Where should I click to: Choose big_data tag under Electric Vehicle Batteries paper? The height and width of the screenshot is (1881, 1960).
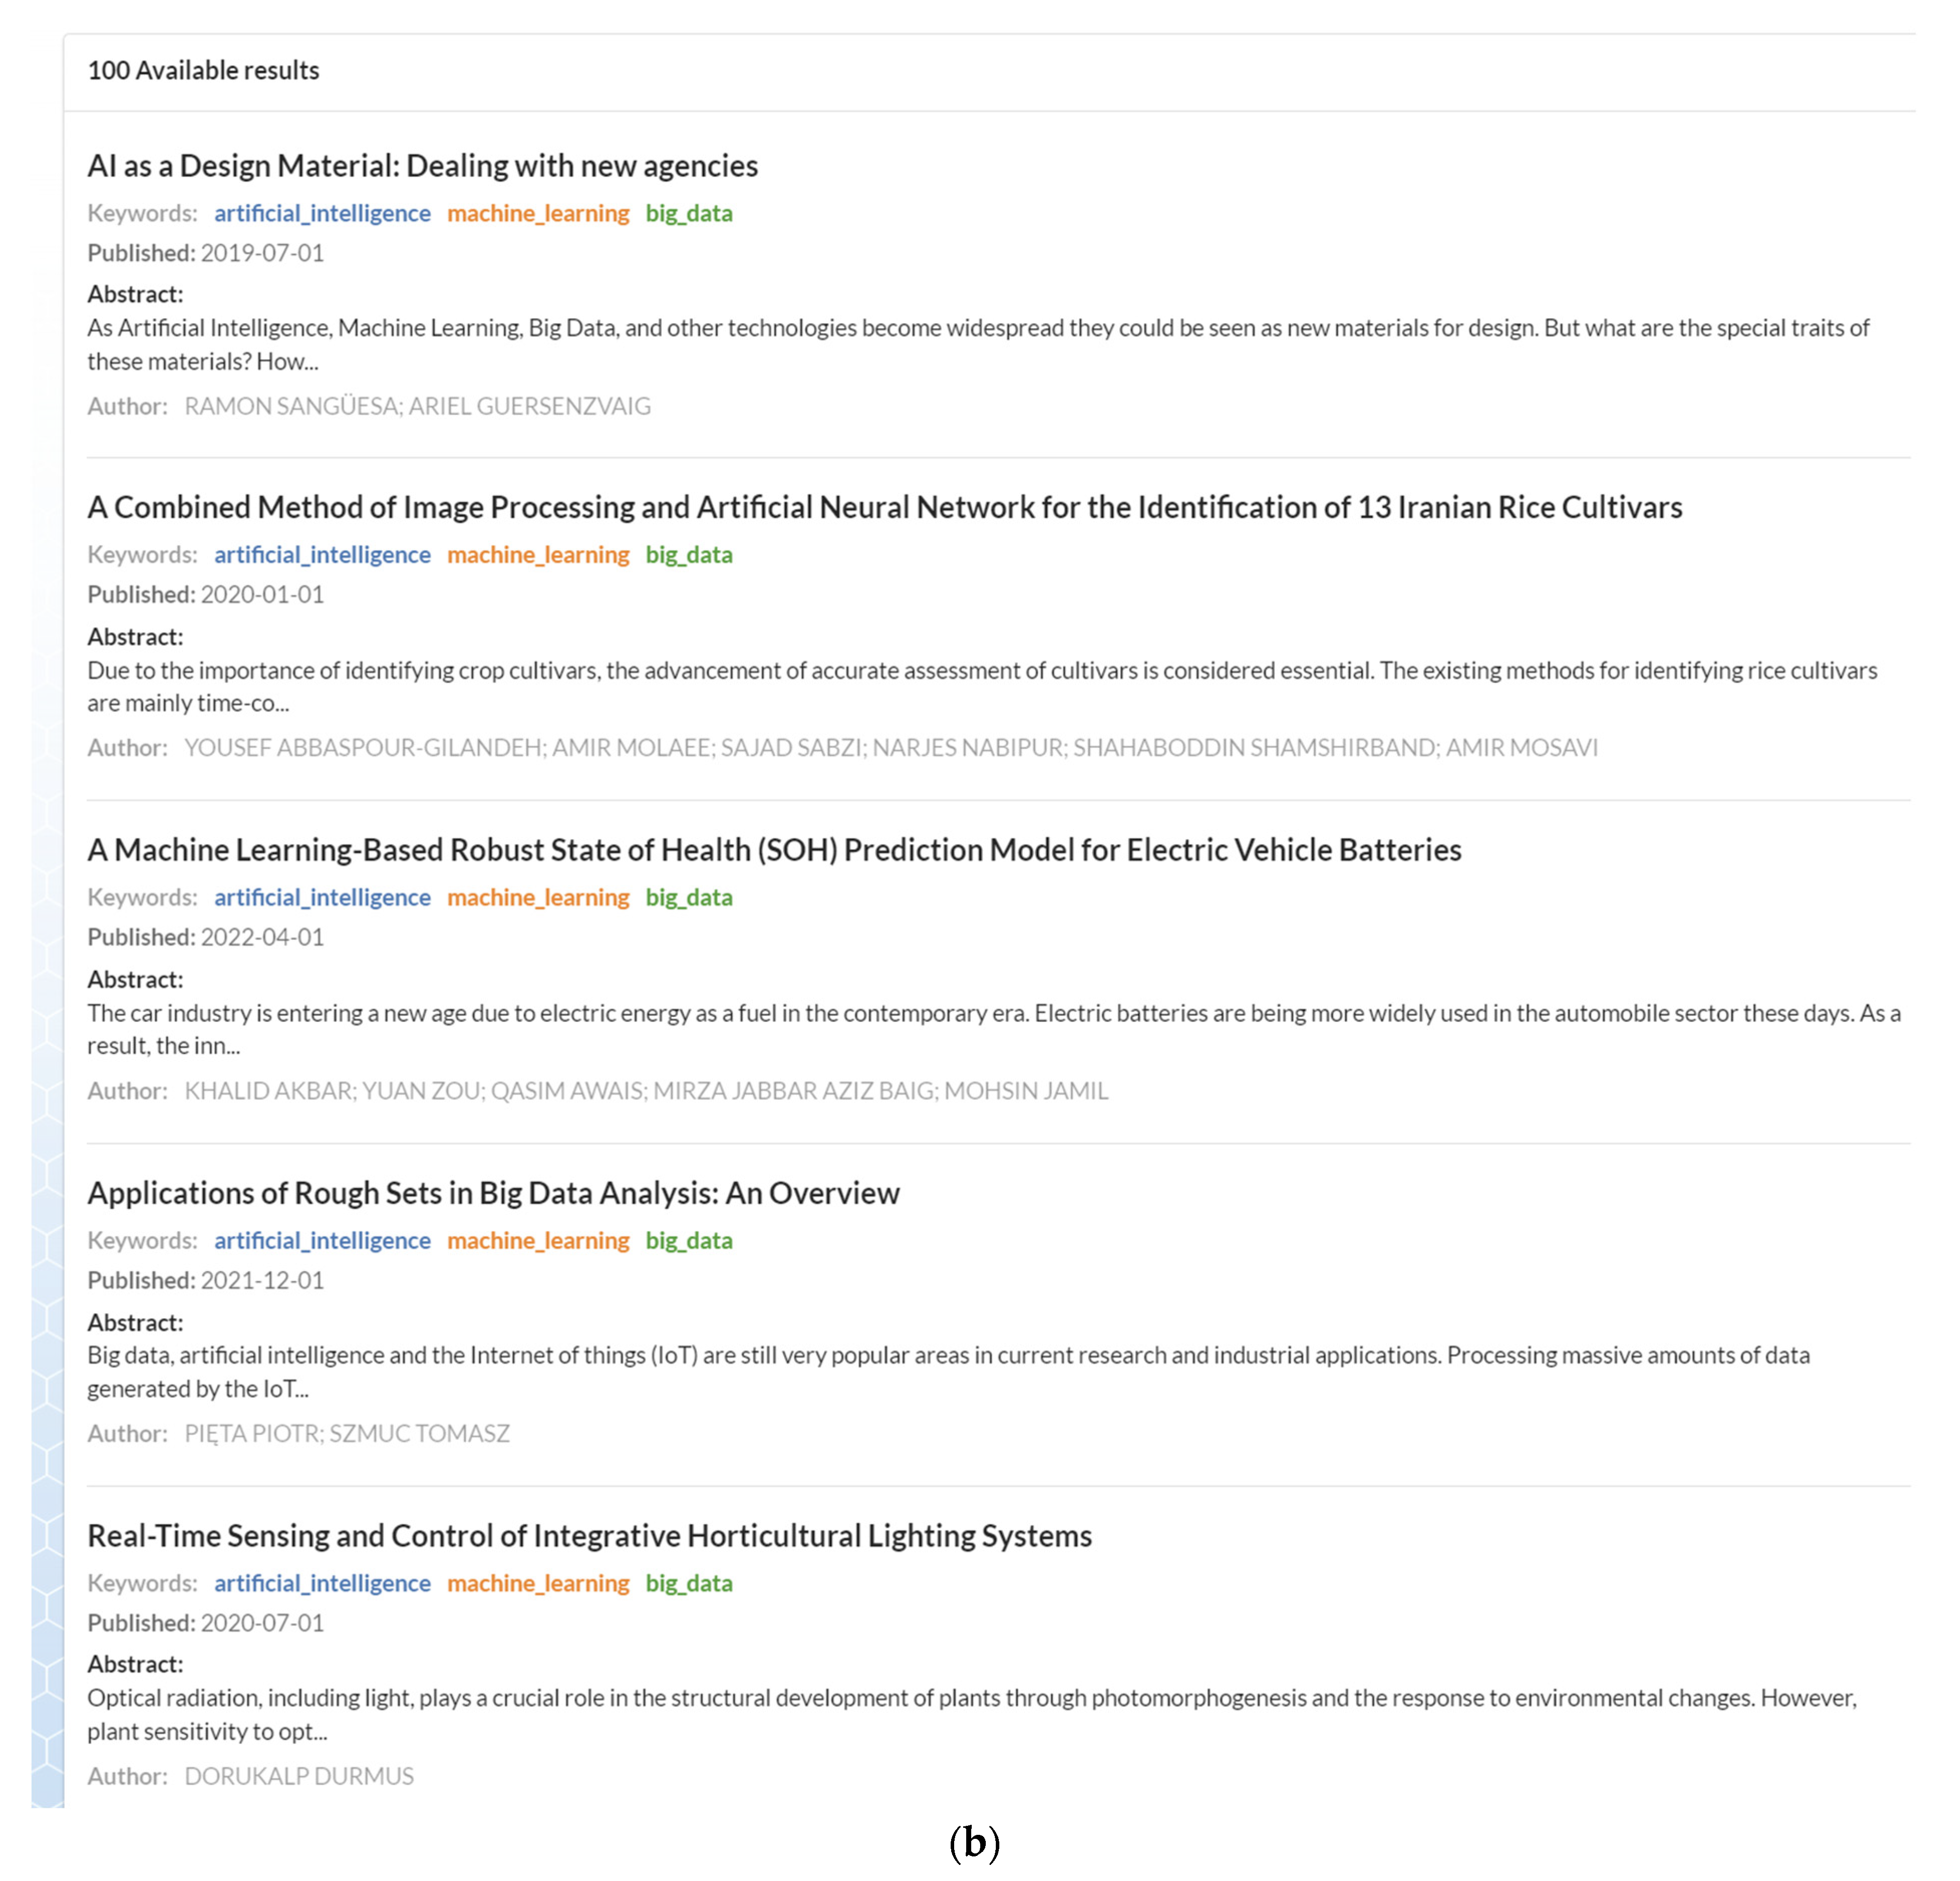tap(689, 898)
